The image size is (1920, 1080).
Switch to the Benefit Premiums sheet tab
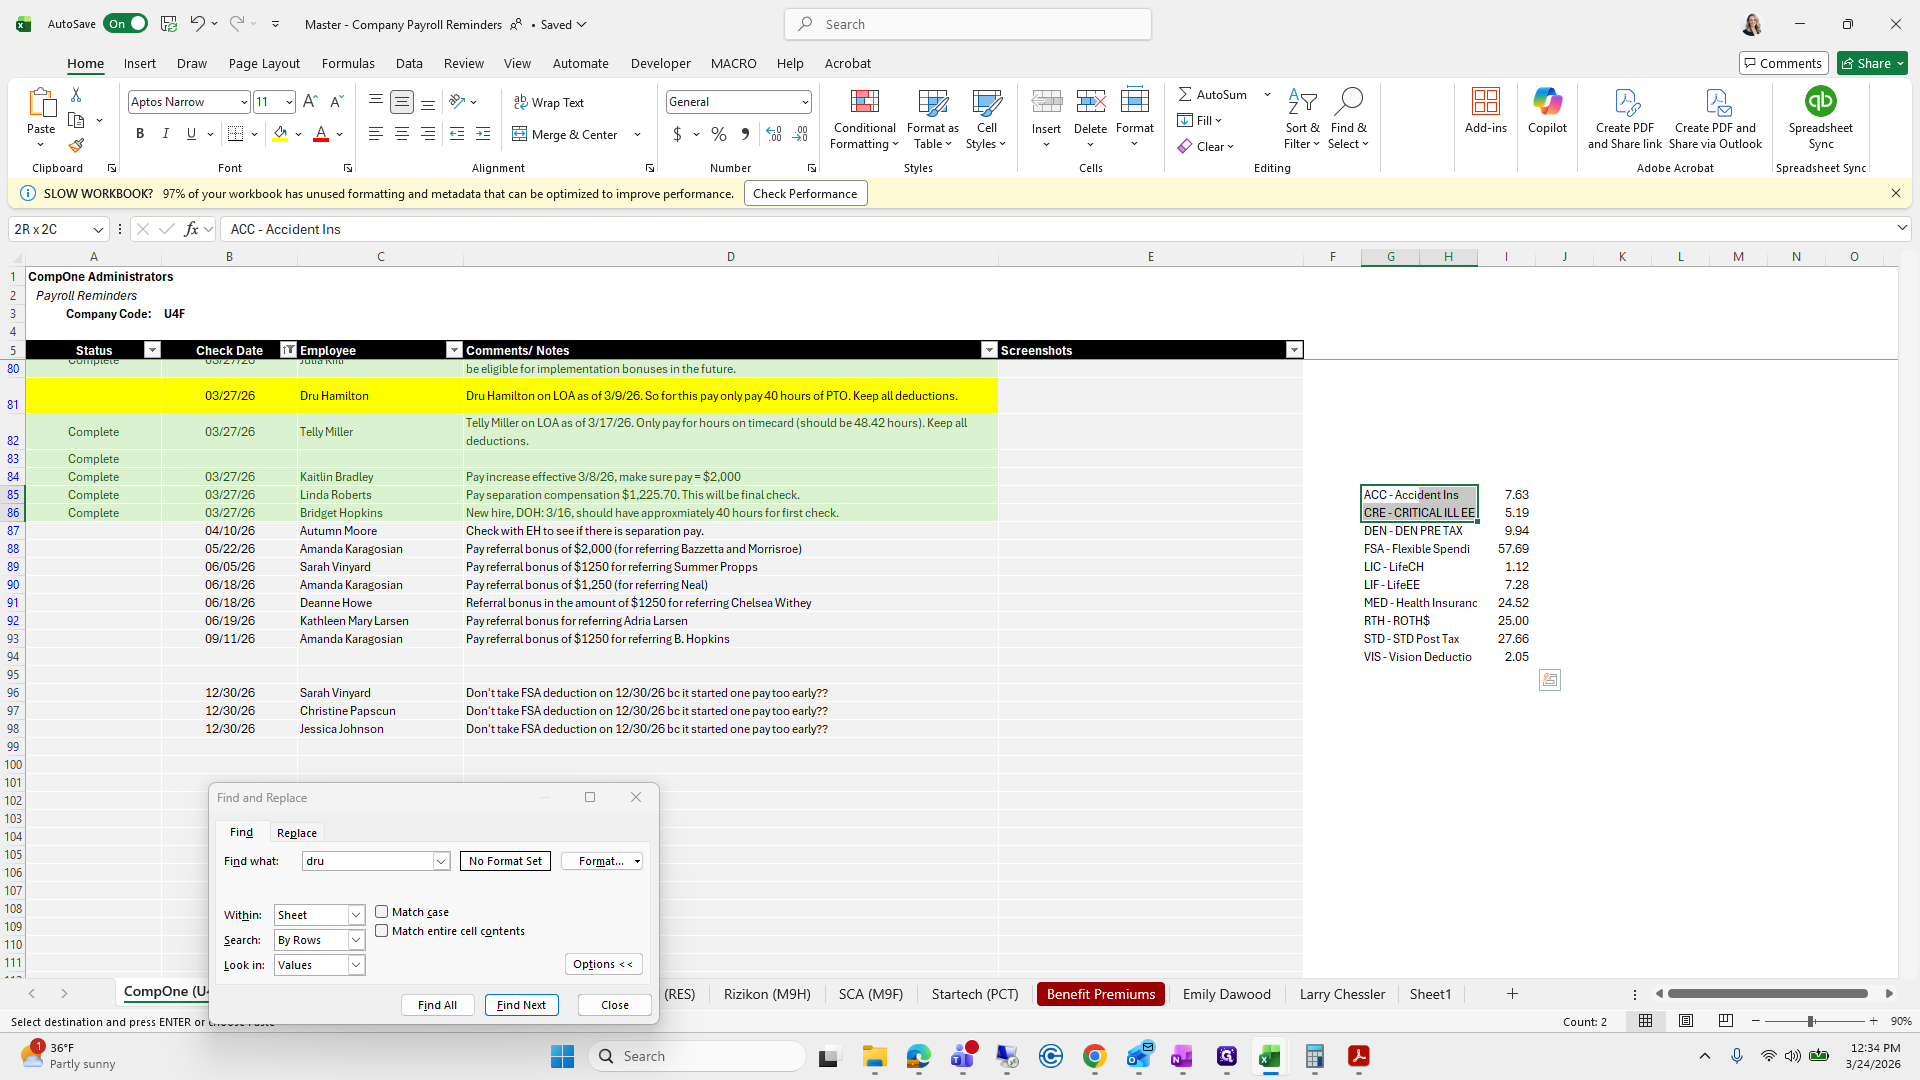pyautogui.click(x=1100, y=994)
